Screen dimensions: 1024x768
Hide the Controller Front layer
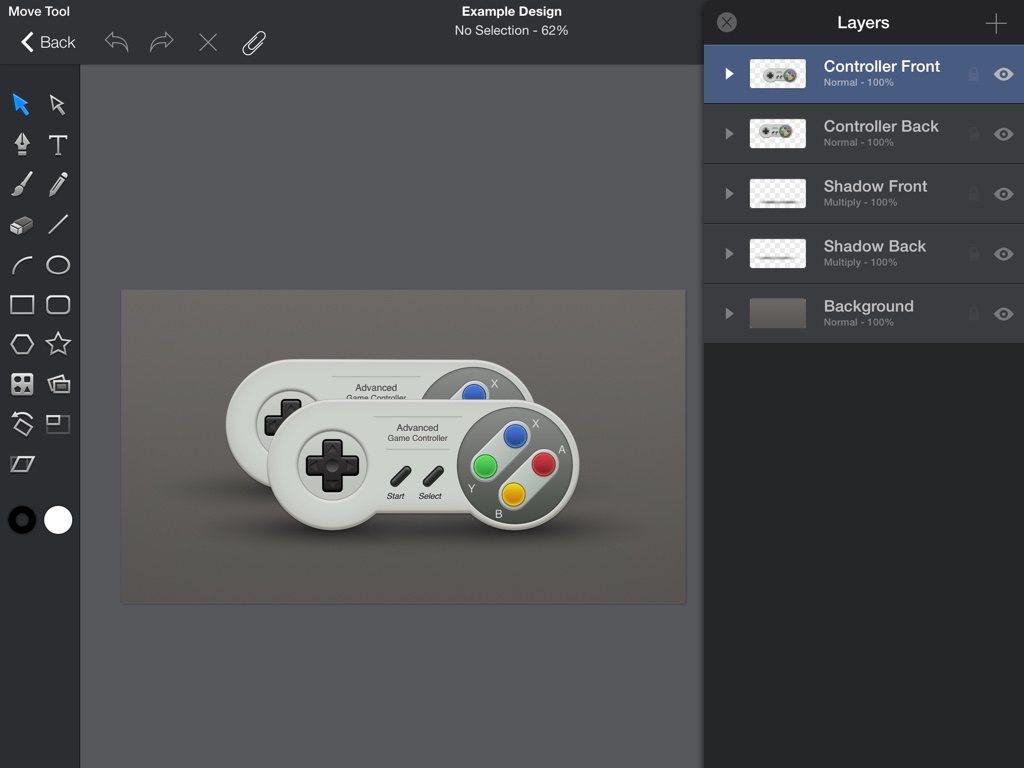point(1003,74)
